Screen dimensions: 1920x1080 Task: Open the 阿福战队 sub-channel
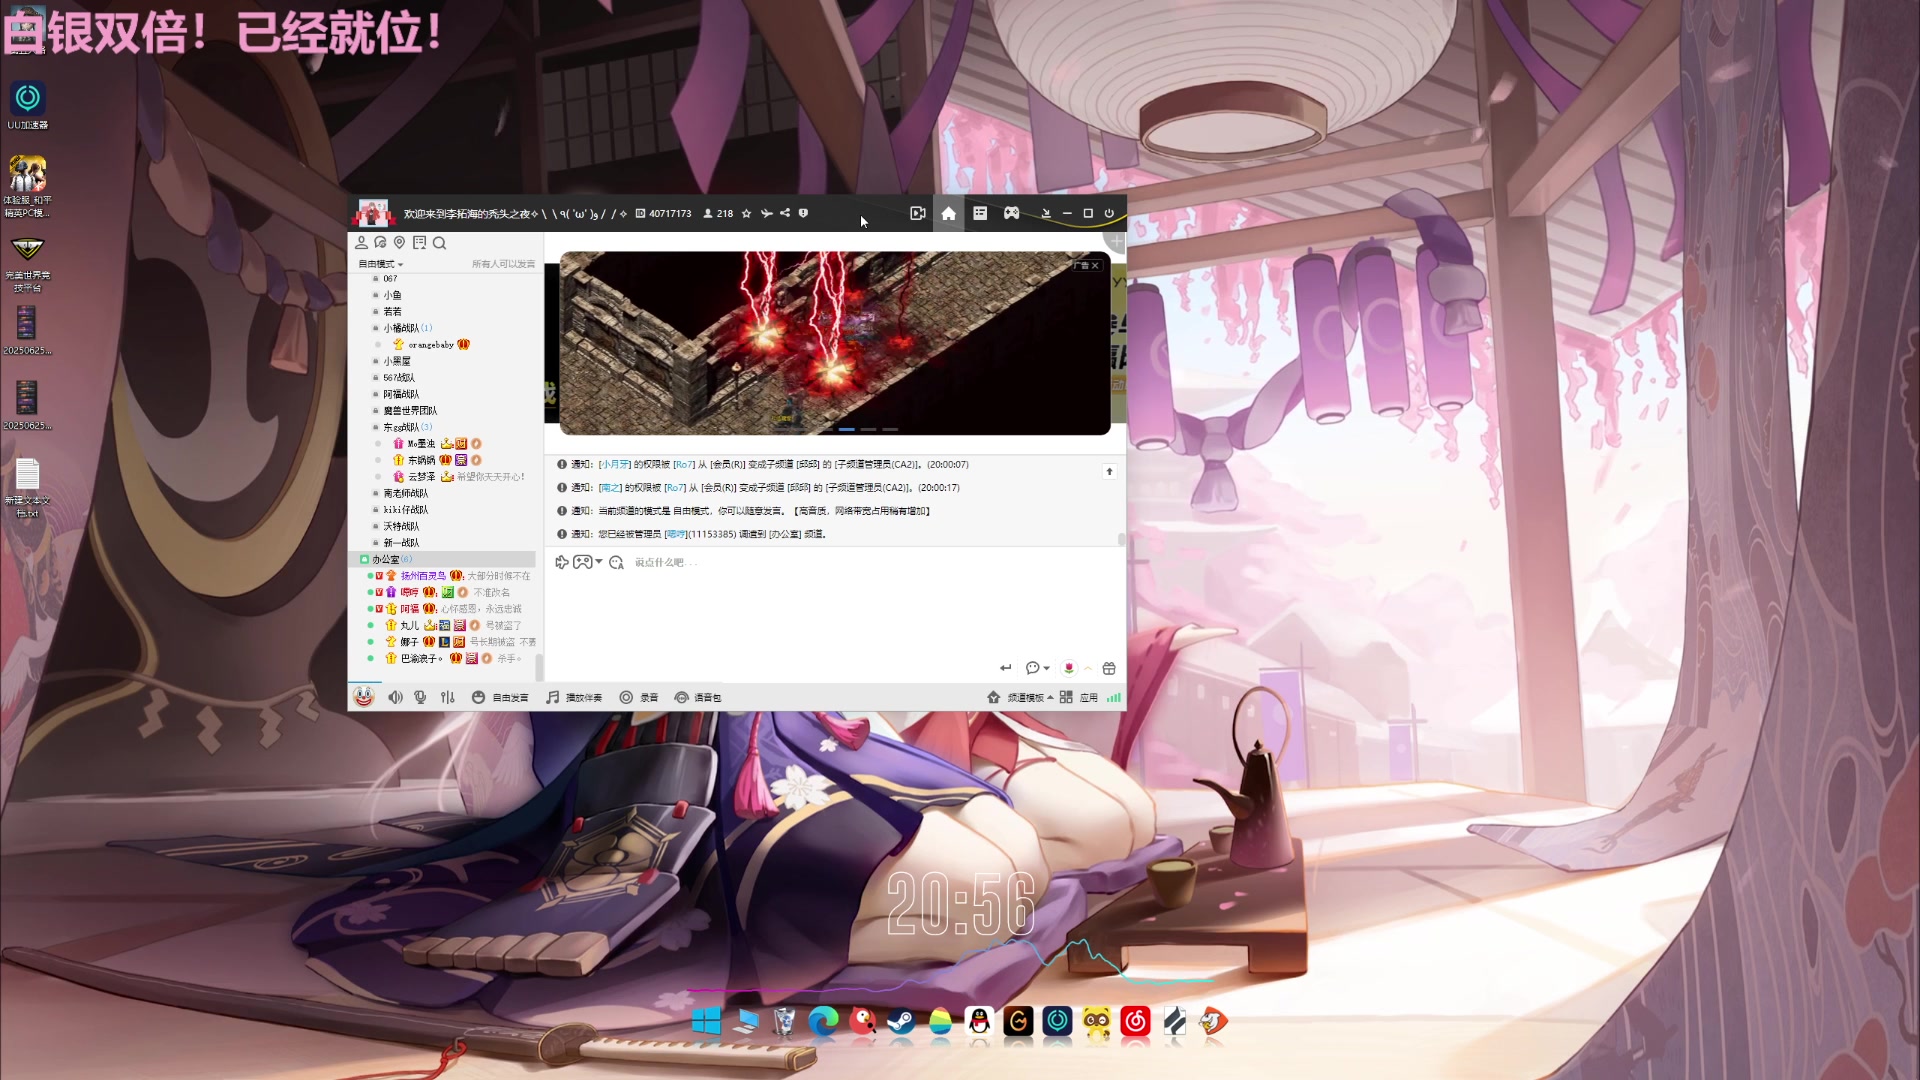pos(401,394)
